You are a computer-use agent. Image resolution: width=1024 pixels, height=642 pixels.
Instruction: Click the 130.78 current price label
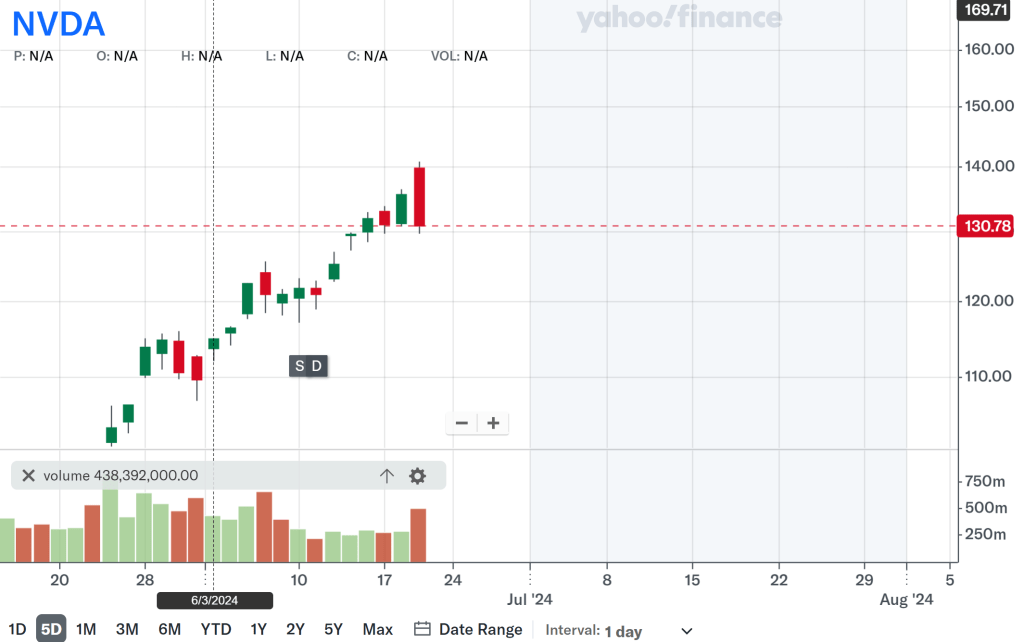pyautogui.click(x=985, y=227)
